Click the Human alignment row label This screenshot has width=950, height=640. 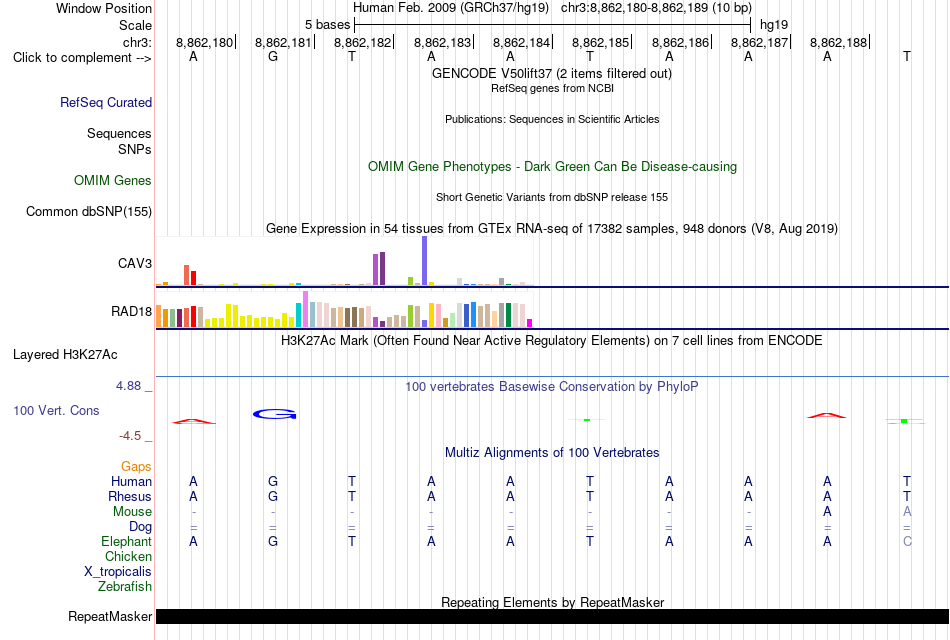[x=131, y=482]
